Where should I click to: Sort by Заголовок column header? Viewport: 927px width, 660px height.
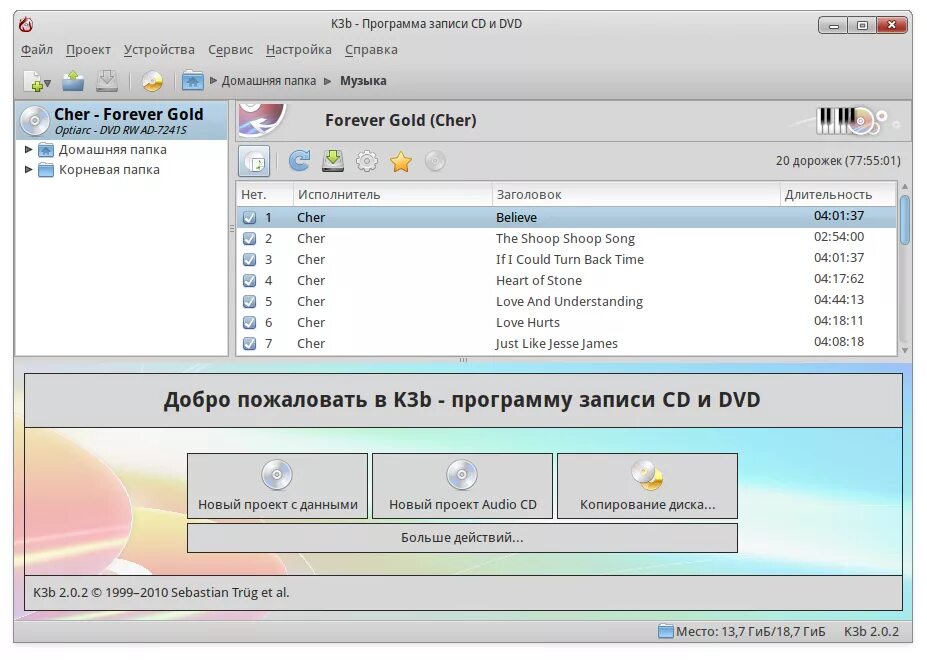(x=636, y=195)
